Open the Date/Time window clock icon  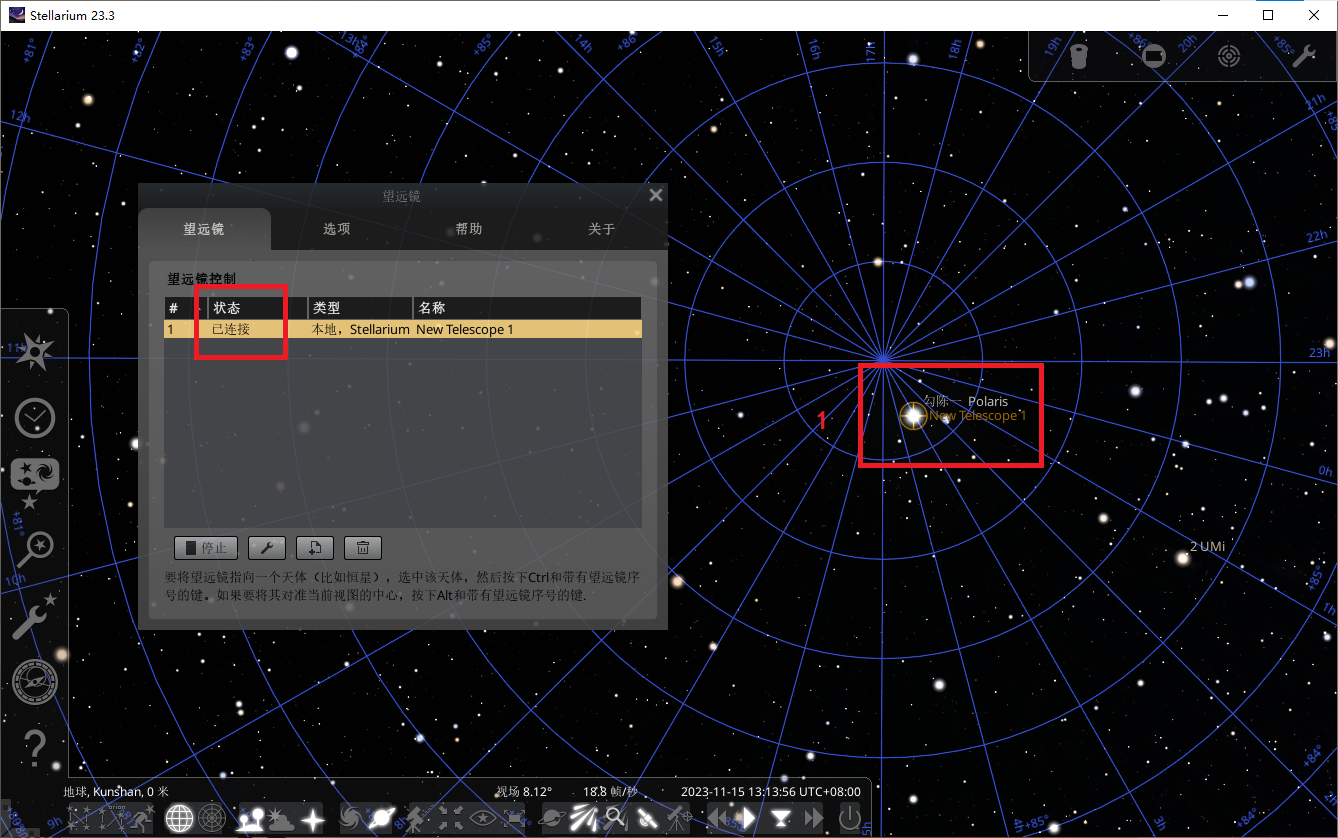pyautogui.click(x=35, y=417)
